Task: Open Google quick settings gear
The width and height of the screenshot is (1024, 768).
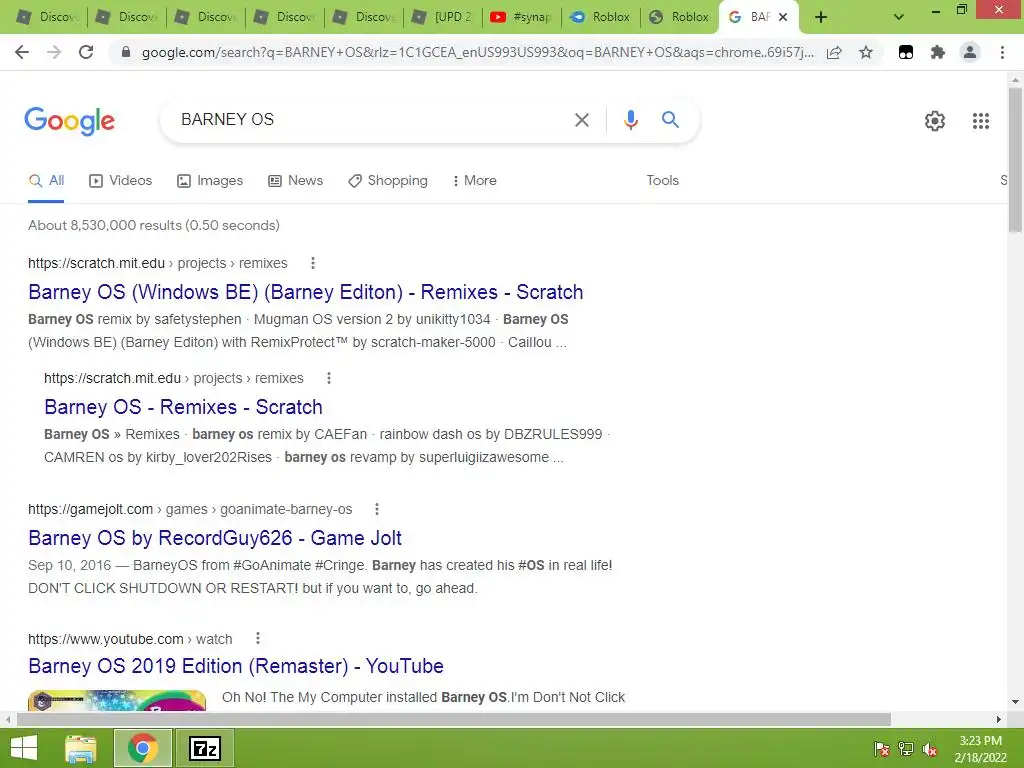Action: click(x=935, y=121)
